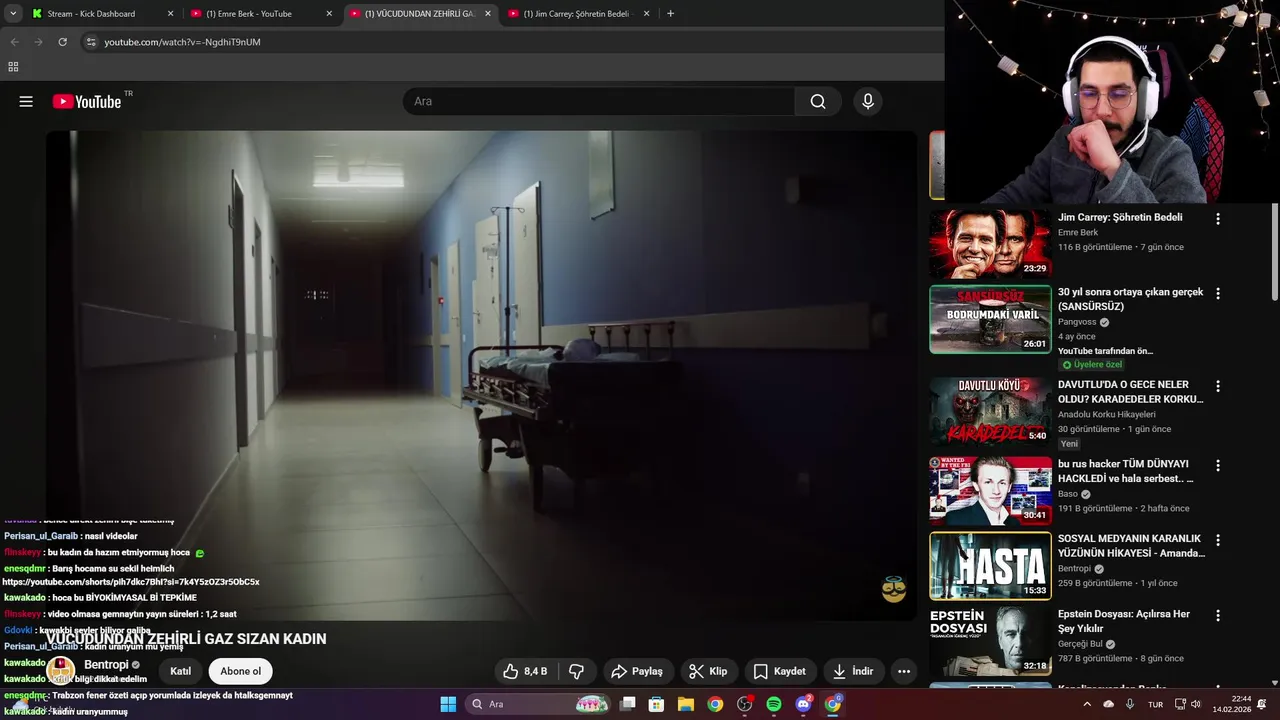1280x720 pixels.
Task: Open Epstein Dosyası video thumbnail
Action: [990, 641]
